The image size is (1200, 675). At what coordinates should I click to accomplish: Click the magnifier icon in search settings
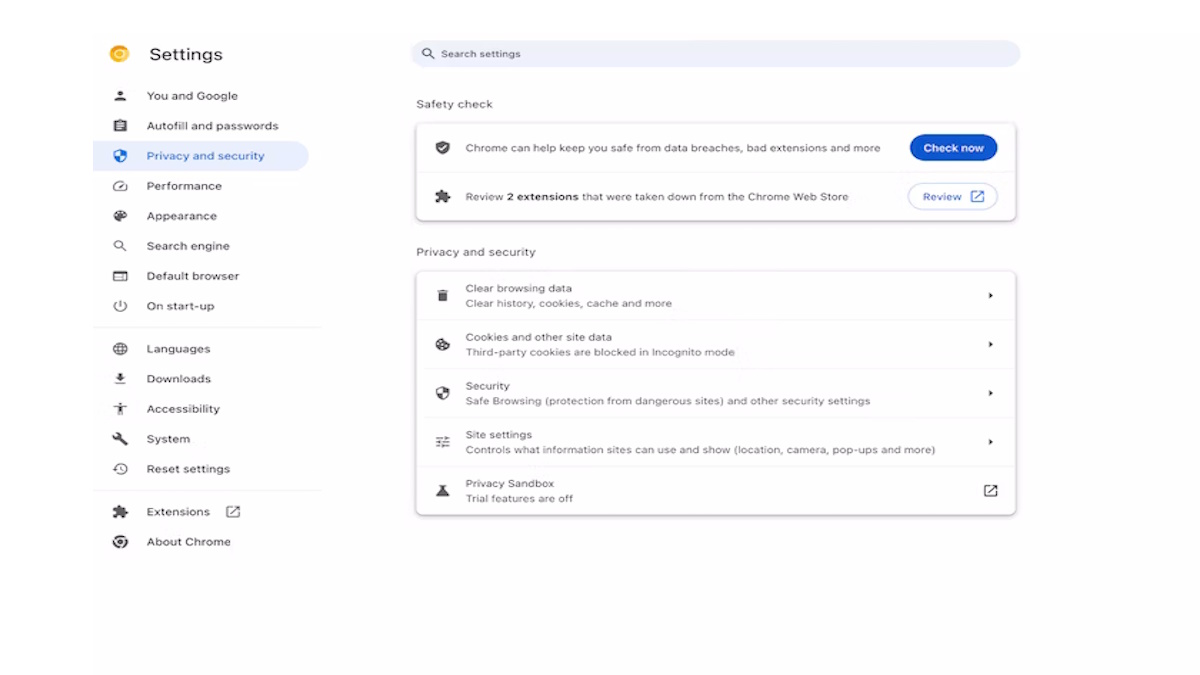[x=428, y=54]
